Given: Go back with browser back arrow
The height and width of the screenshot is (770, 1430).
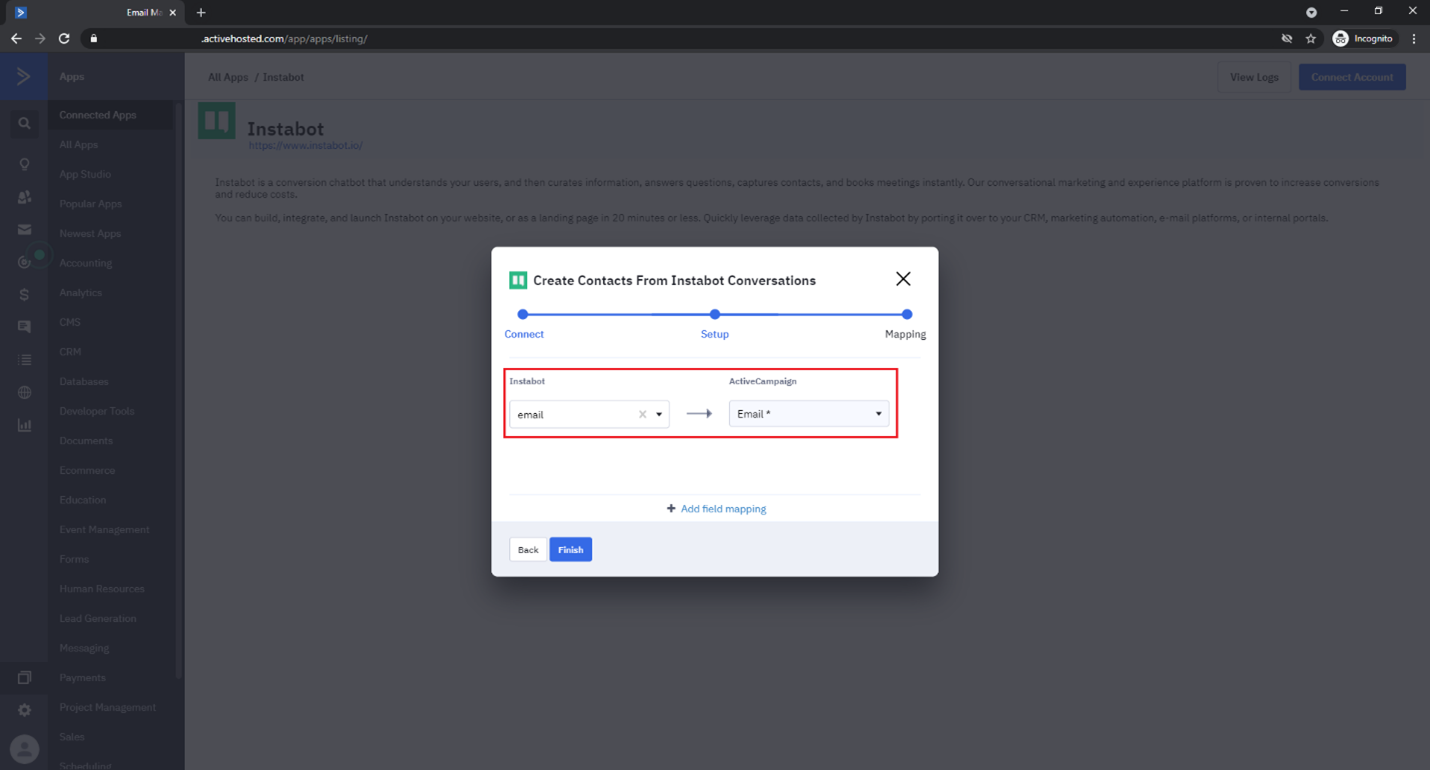Looking at the screenshot, I should pyautogui.click(x=16, y=39).
